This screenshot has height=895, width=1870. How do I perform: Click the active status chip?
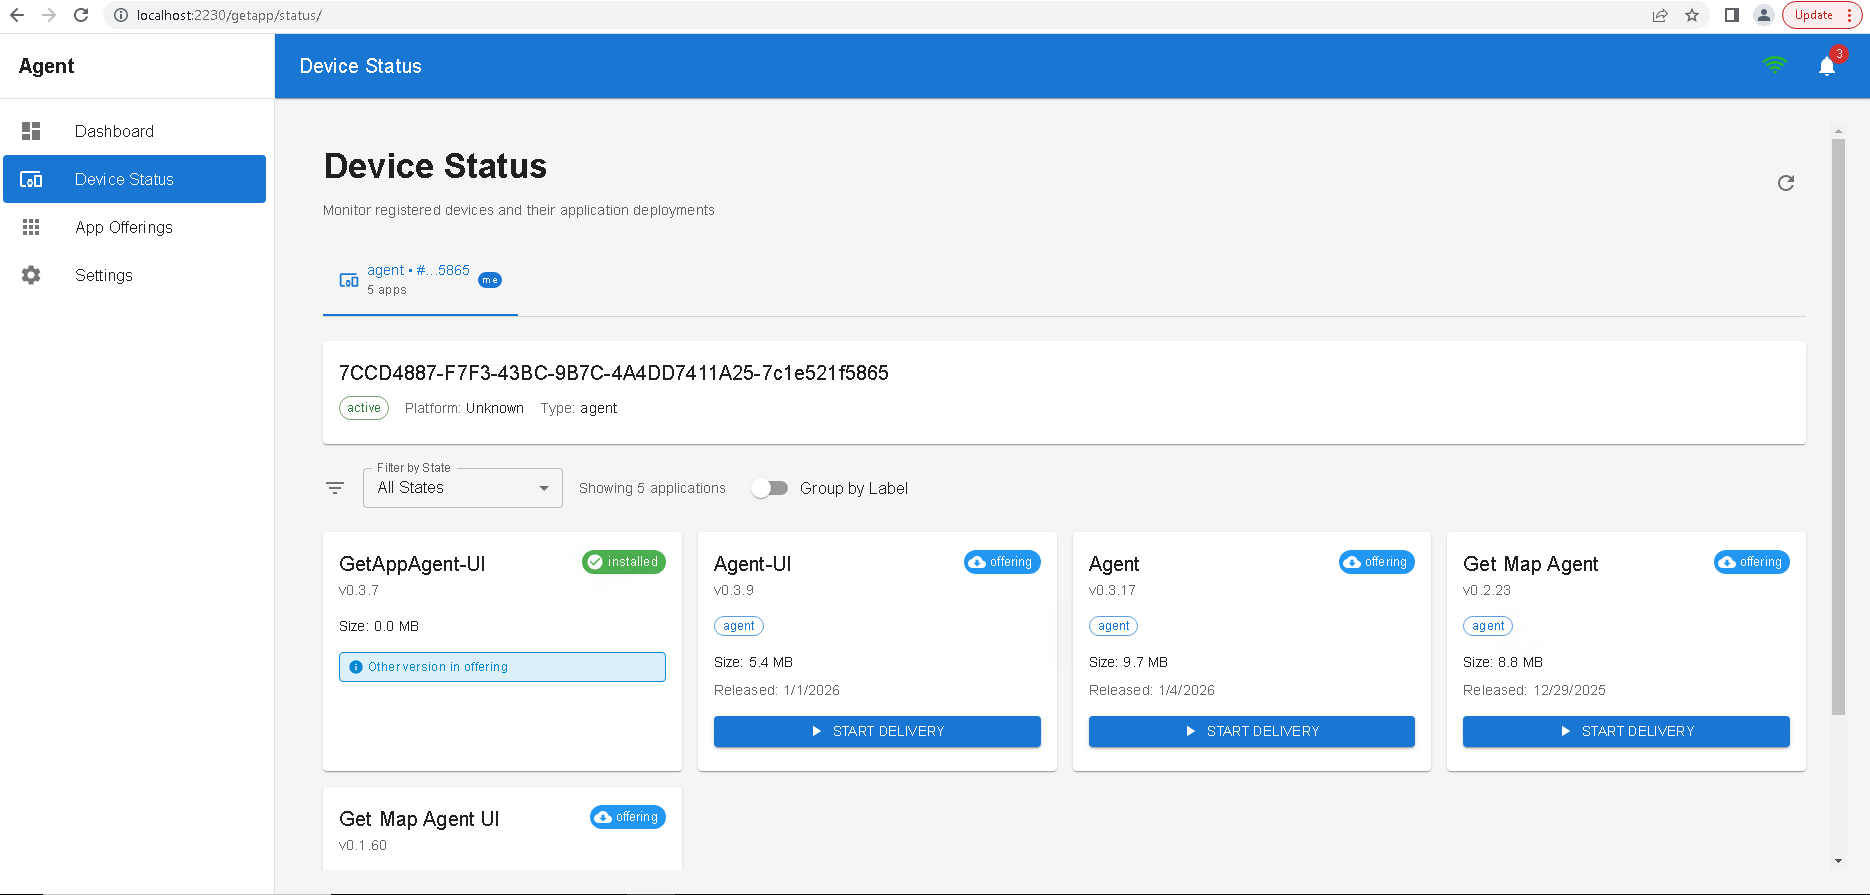pos(364,408)
